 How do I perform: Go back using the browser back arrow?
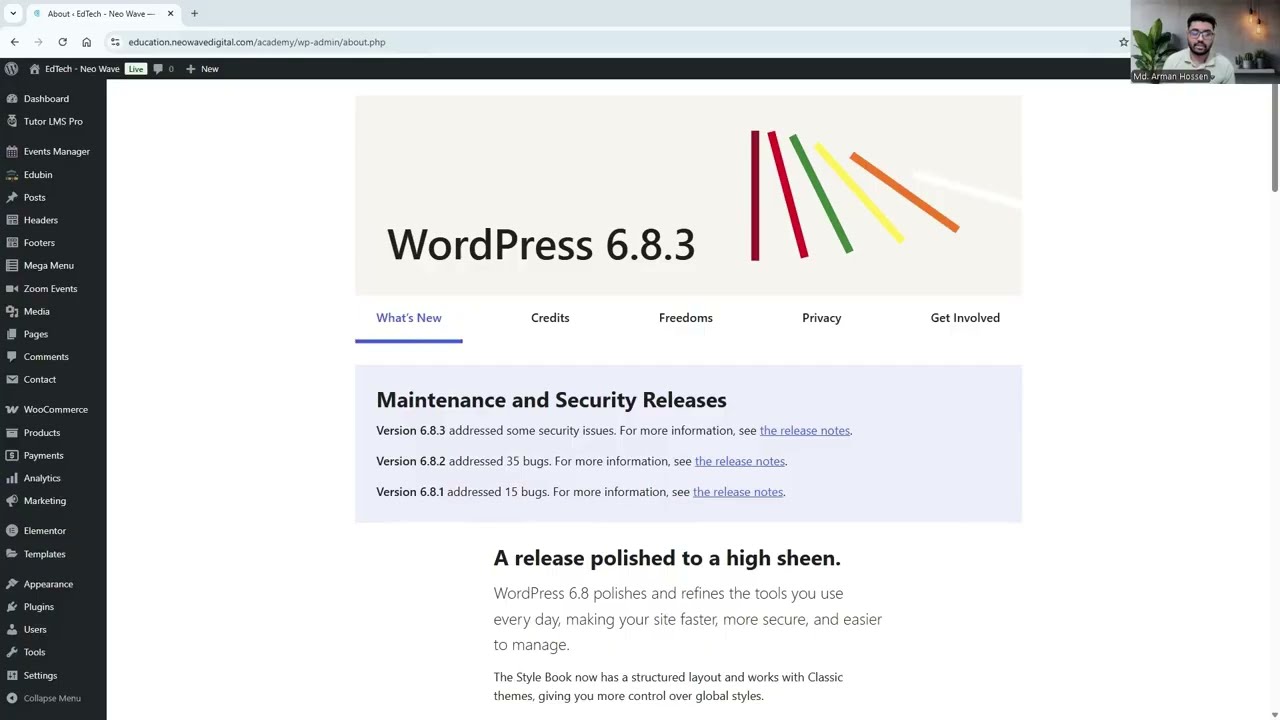(14, 42)
